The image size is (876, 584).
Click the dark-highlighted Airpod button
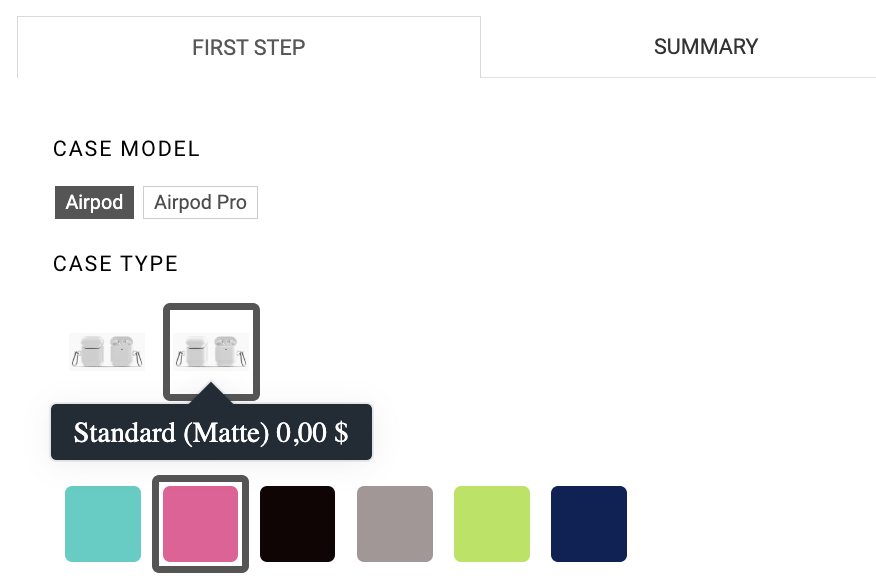point(94,202)
